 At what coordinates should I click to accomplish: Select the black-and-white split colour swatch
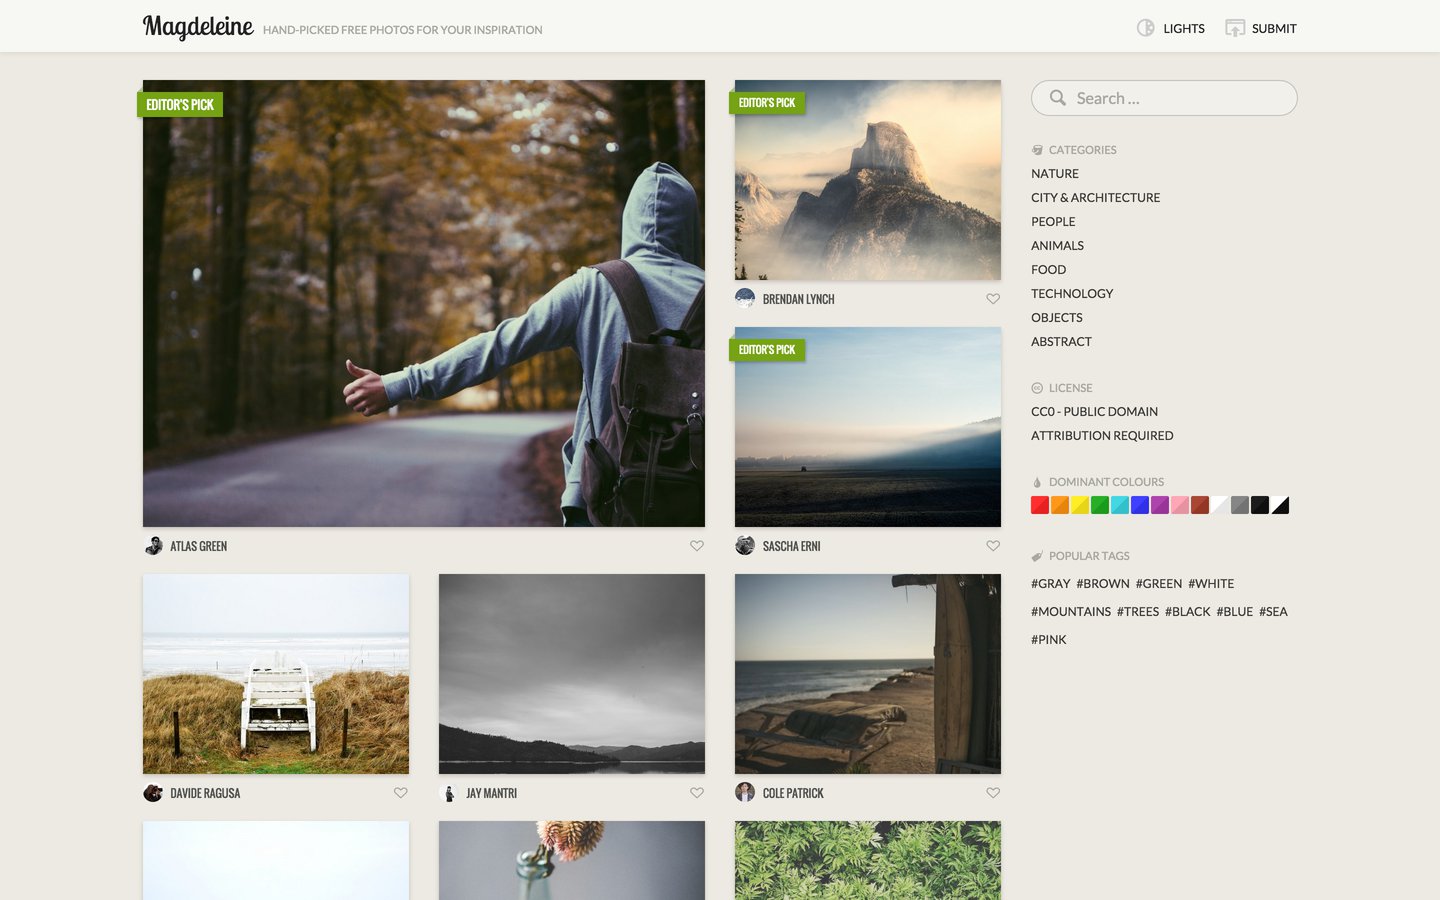1280,505
